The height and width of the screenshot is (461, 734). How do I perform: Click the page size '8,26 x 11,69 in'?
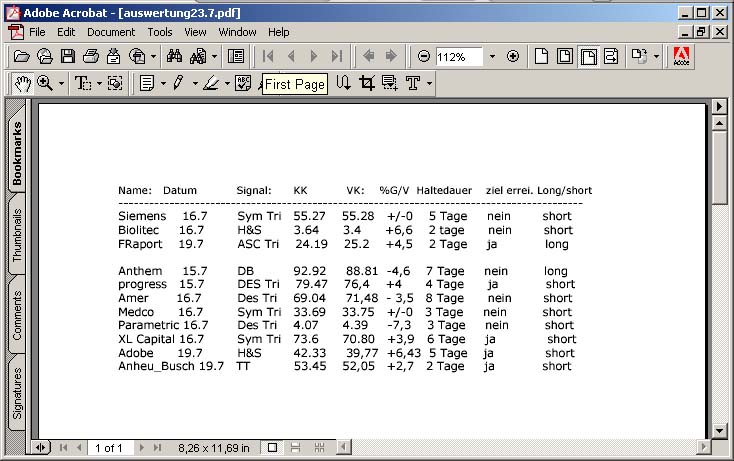tap(213, 448)
